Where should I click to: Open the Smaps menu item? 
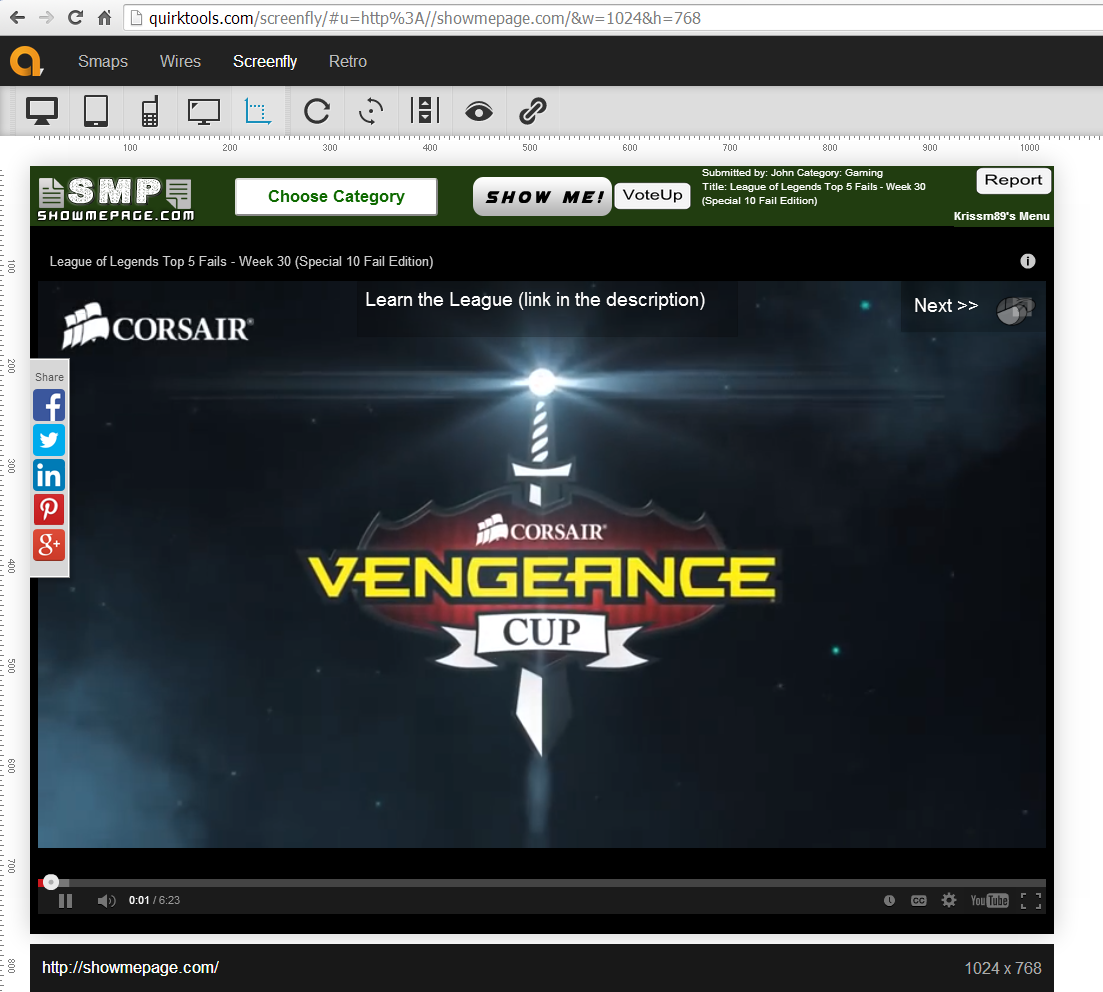103,61
